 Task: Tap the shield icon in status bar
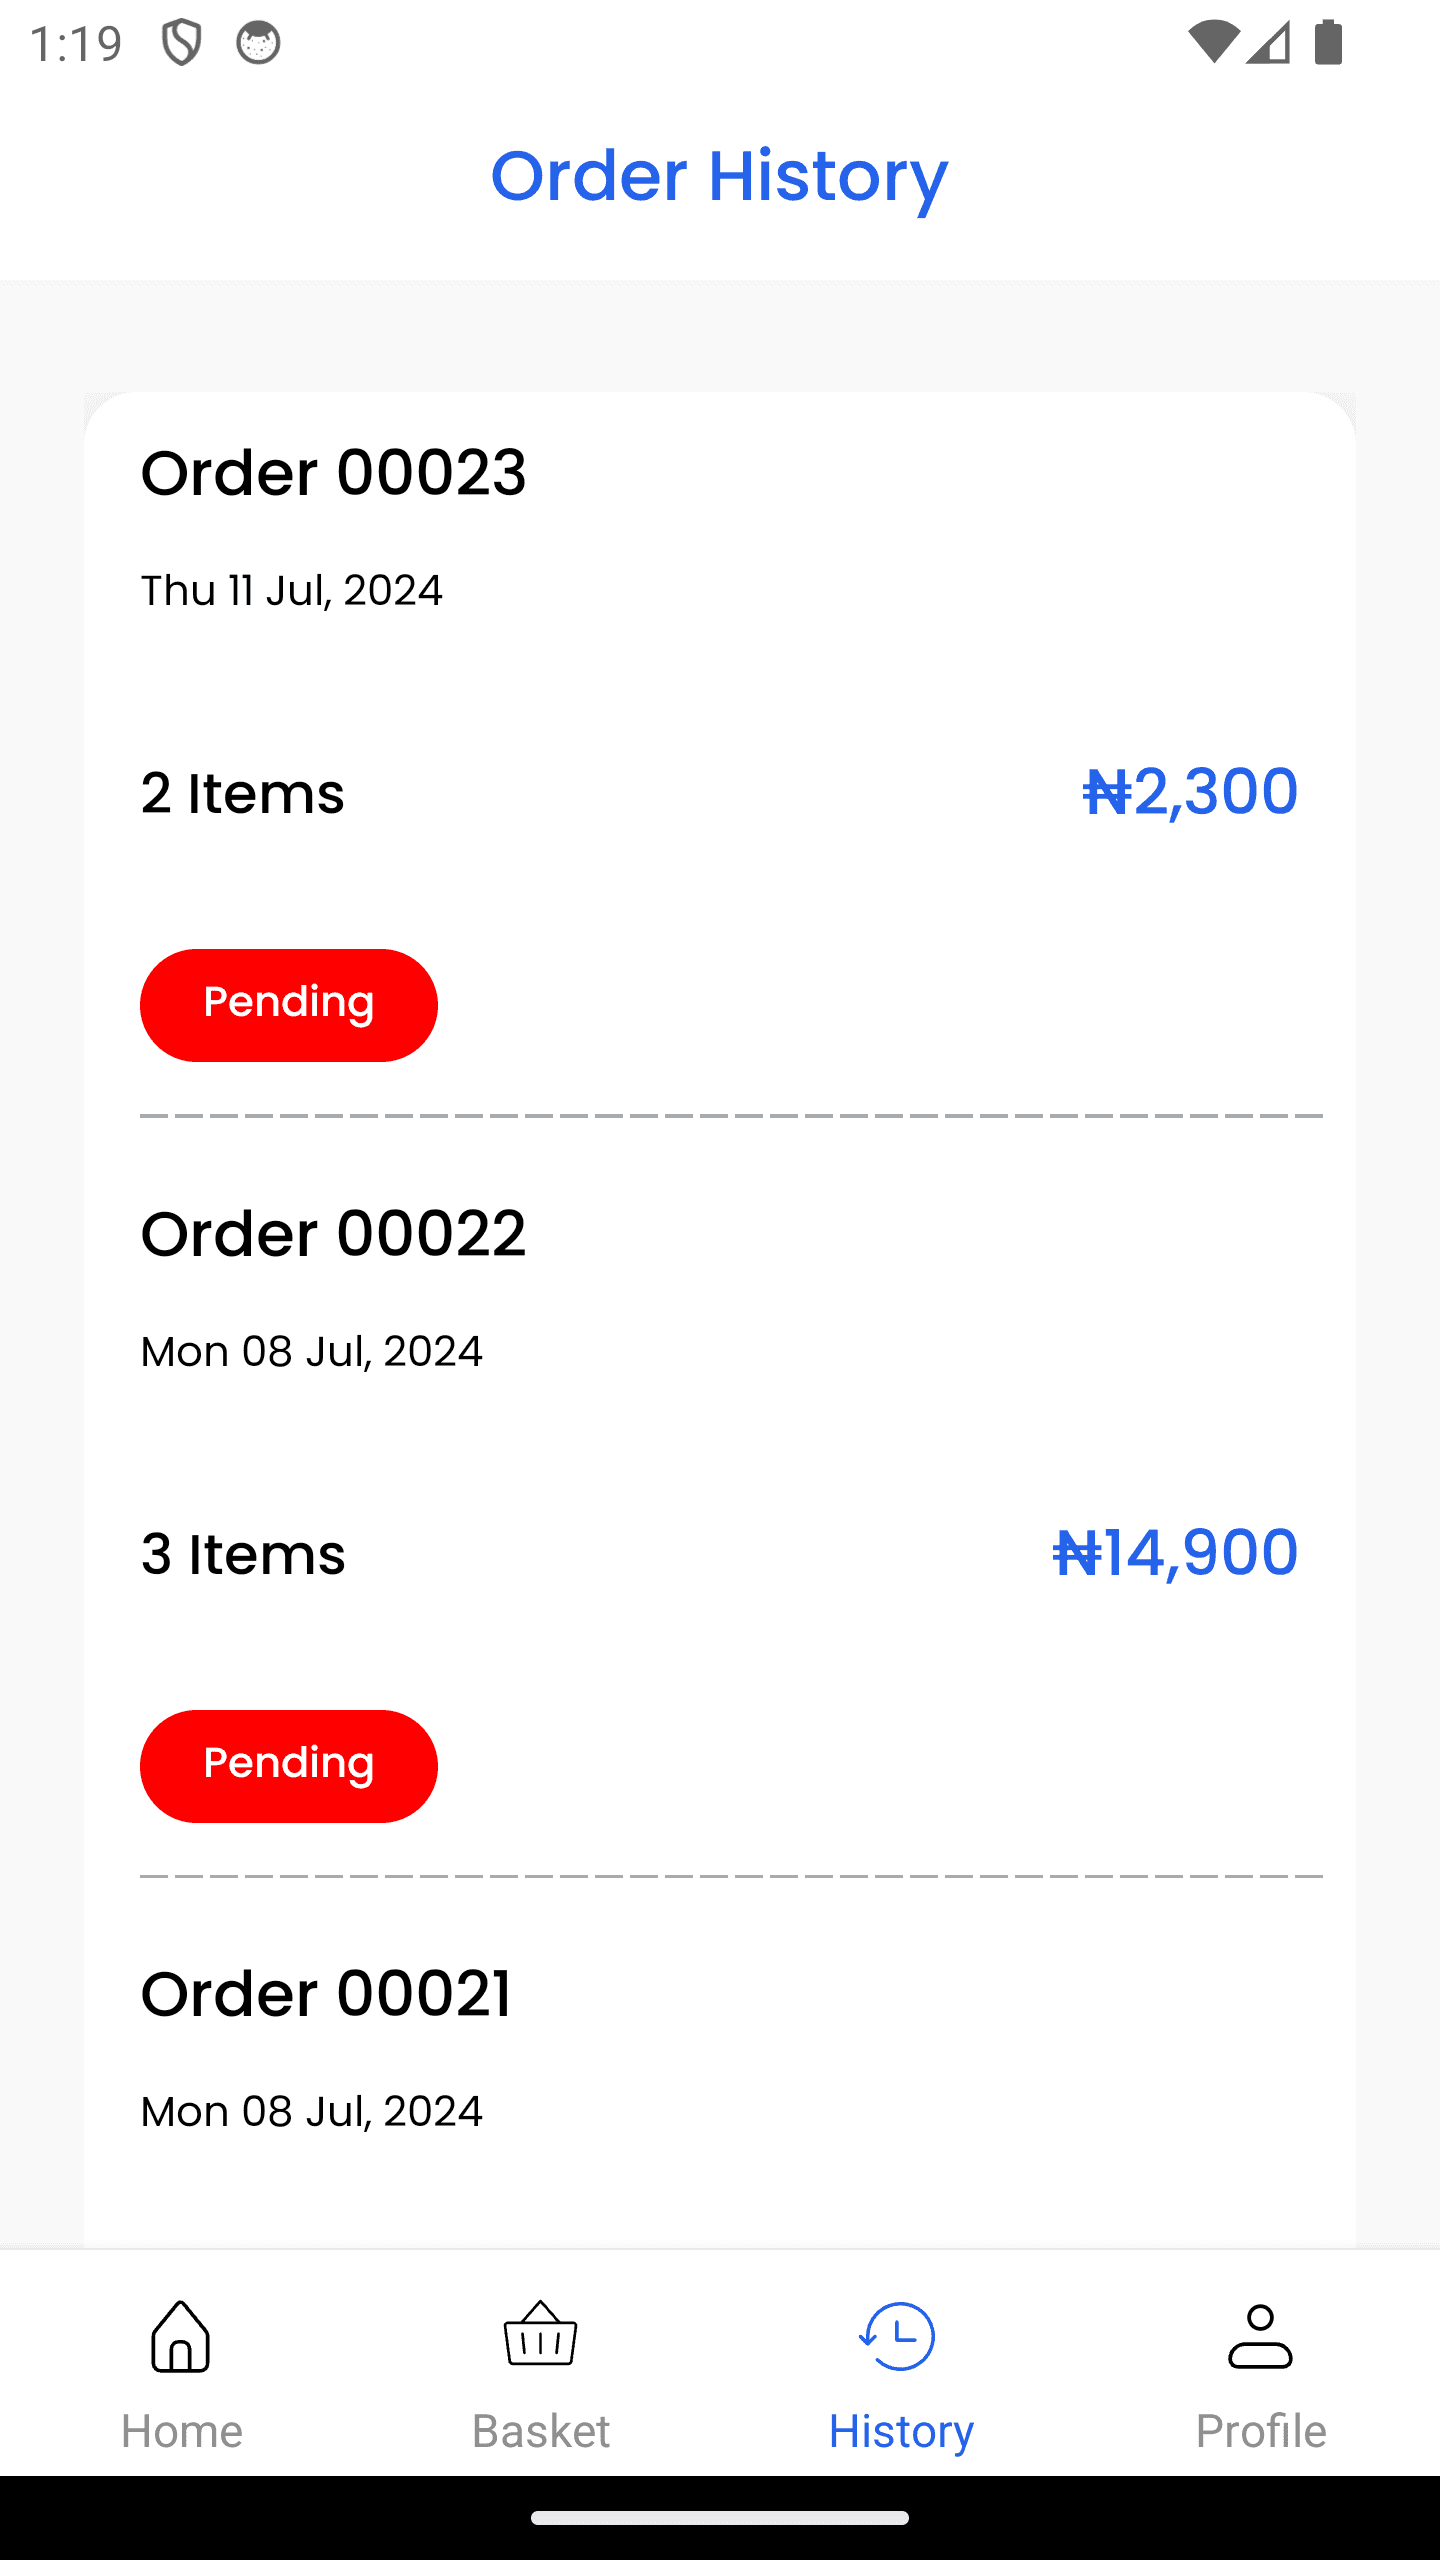pos(182,43)
